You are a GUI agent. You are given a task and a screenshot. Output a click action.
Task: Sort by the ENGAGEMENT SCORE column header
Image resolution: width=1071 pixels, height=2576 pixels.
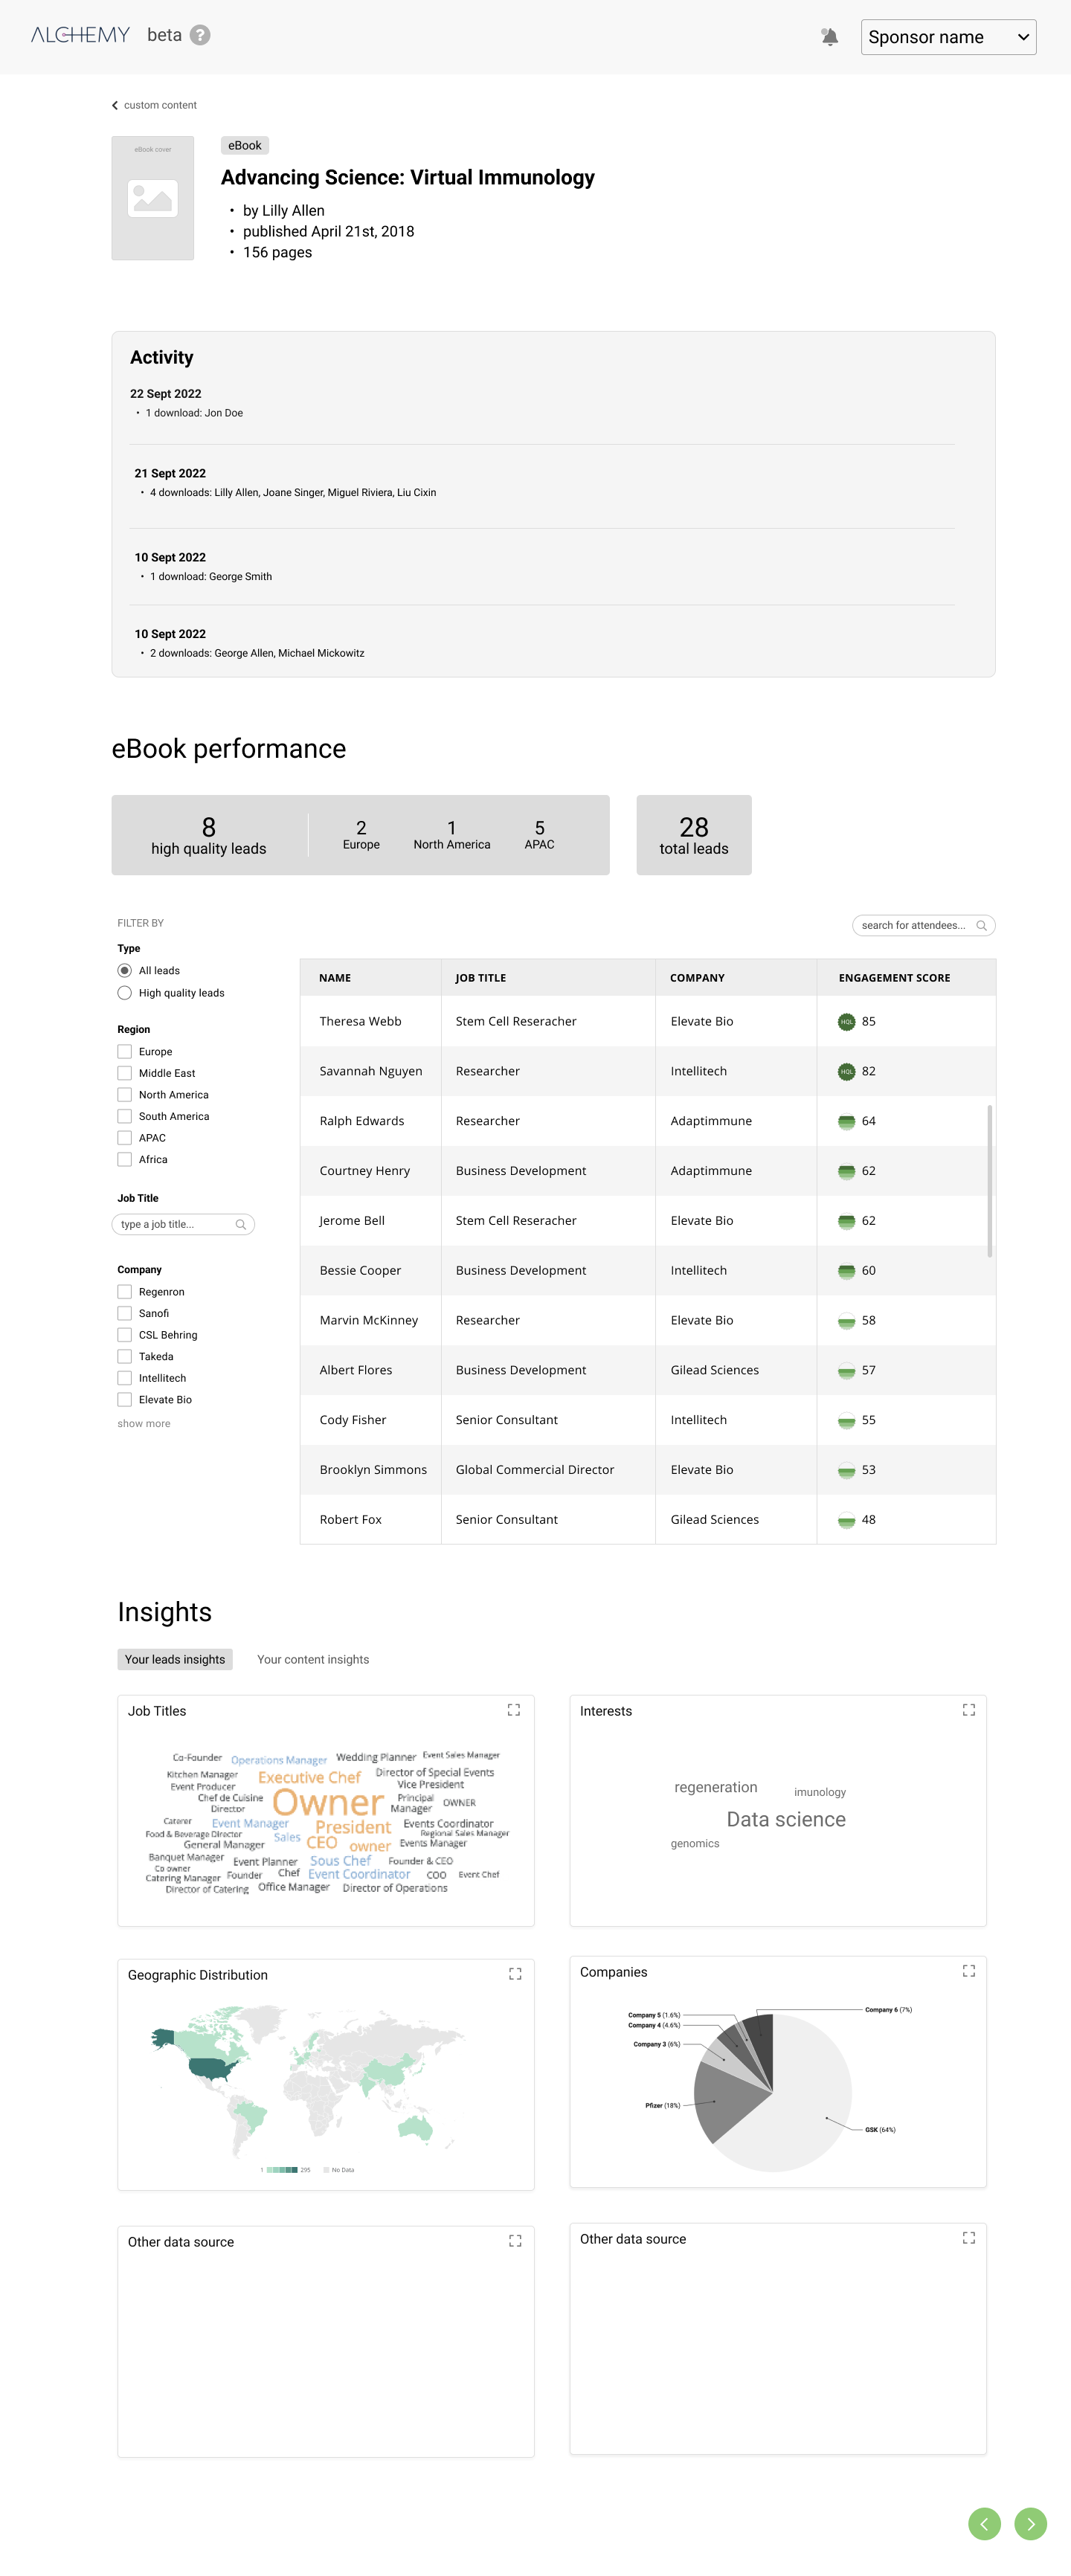point(894,978)
